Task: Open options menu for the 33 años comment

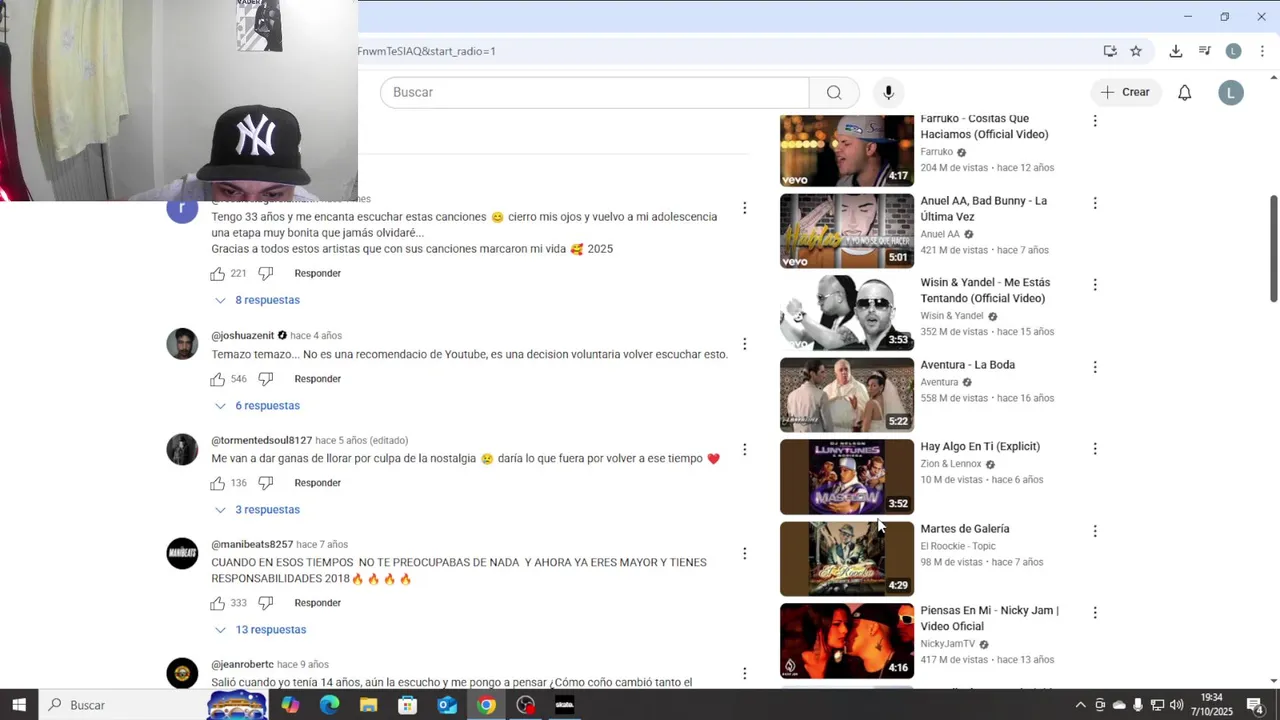Action: [x=744, y=208]
